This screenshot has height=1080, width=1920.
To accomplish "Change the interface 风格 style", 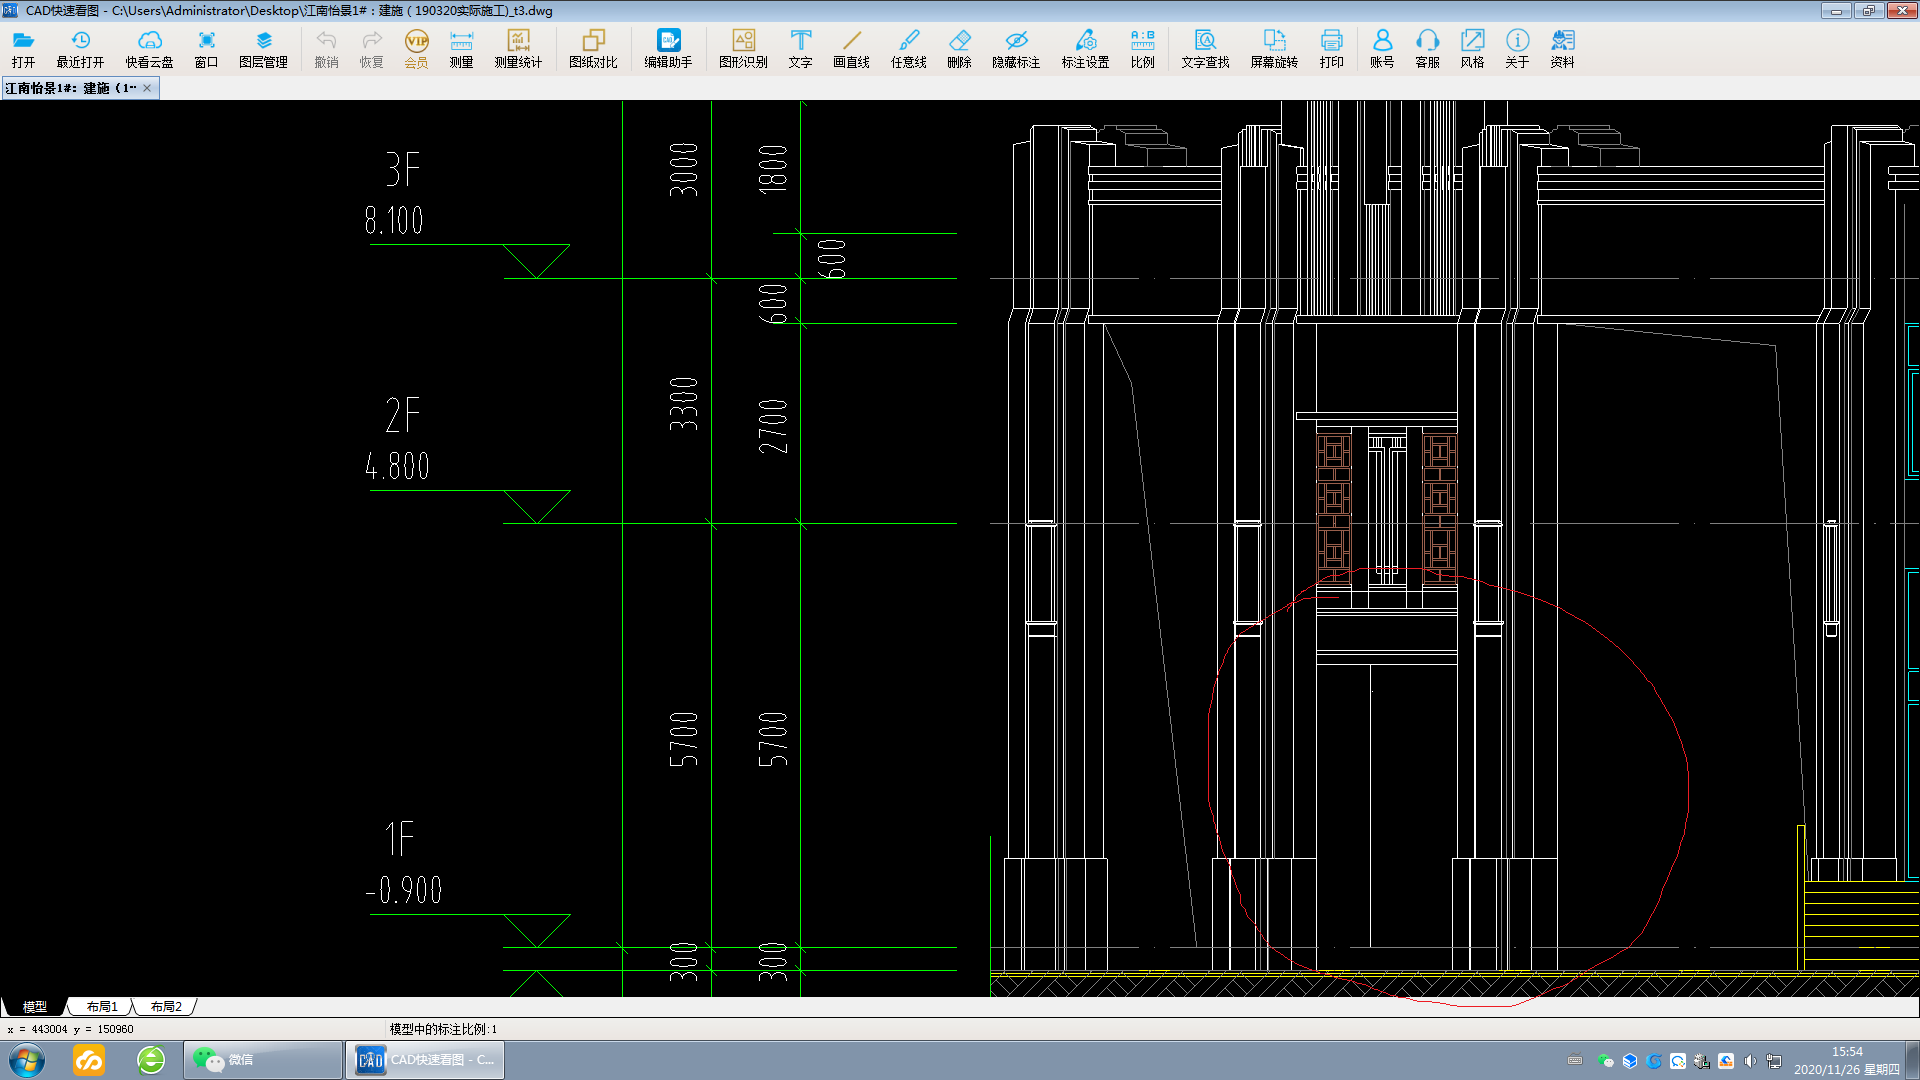I will click(1472, 49).
